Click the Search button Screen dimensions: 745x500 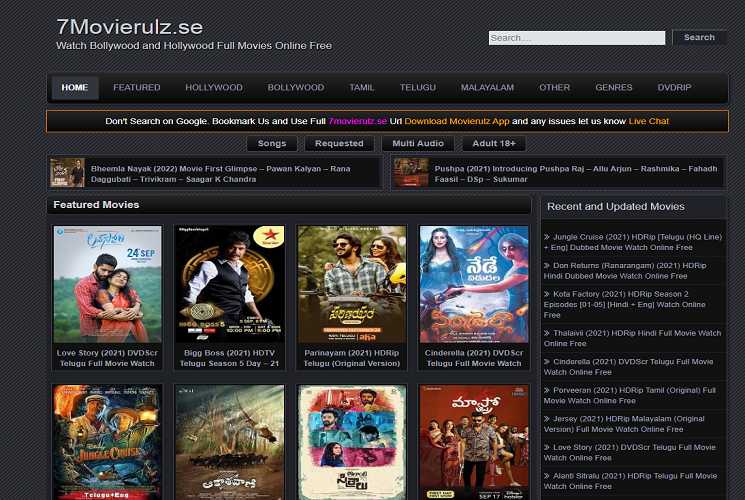(x=699, y=38)
